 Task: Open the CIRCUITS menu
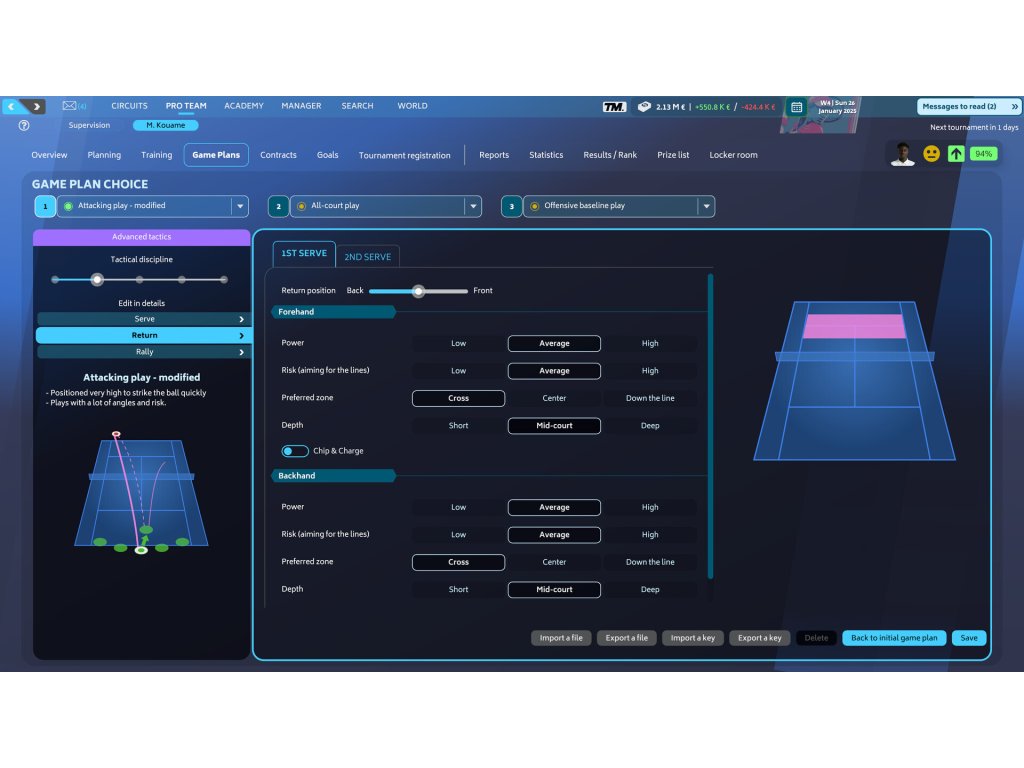point(129,106)
